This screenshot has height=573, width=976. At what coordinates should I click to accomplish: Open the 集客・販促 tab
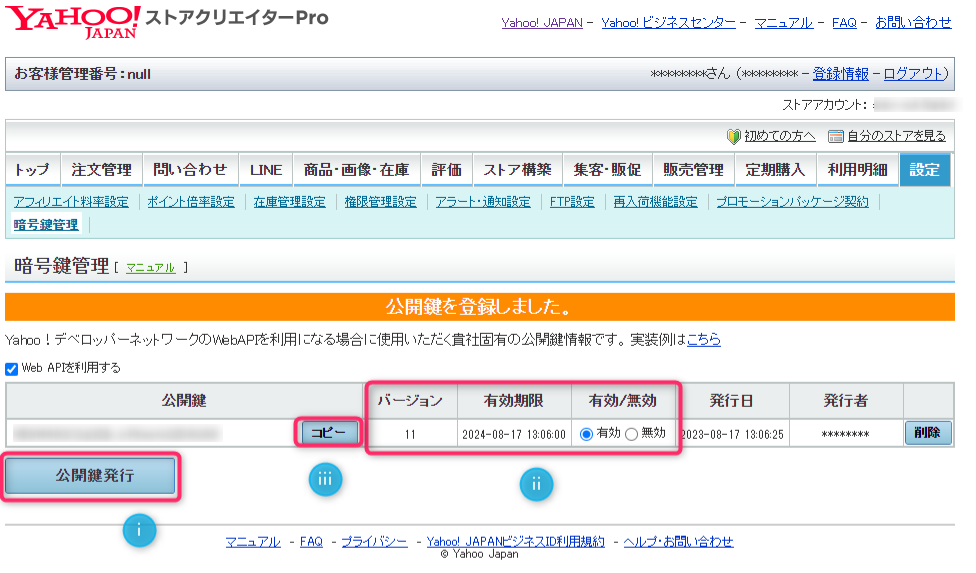607,170
